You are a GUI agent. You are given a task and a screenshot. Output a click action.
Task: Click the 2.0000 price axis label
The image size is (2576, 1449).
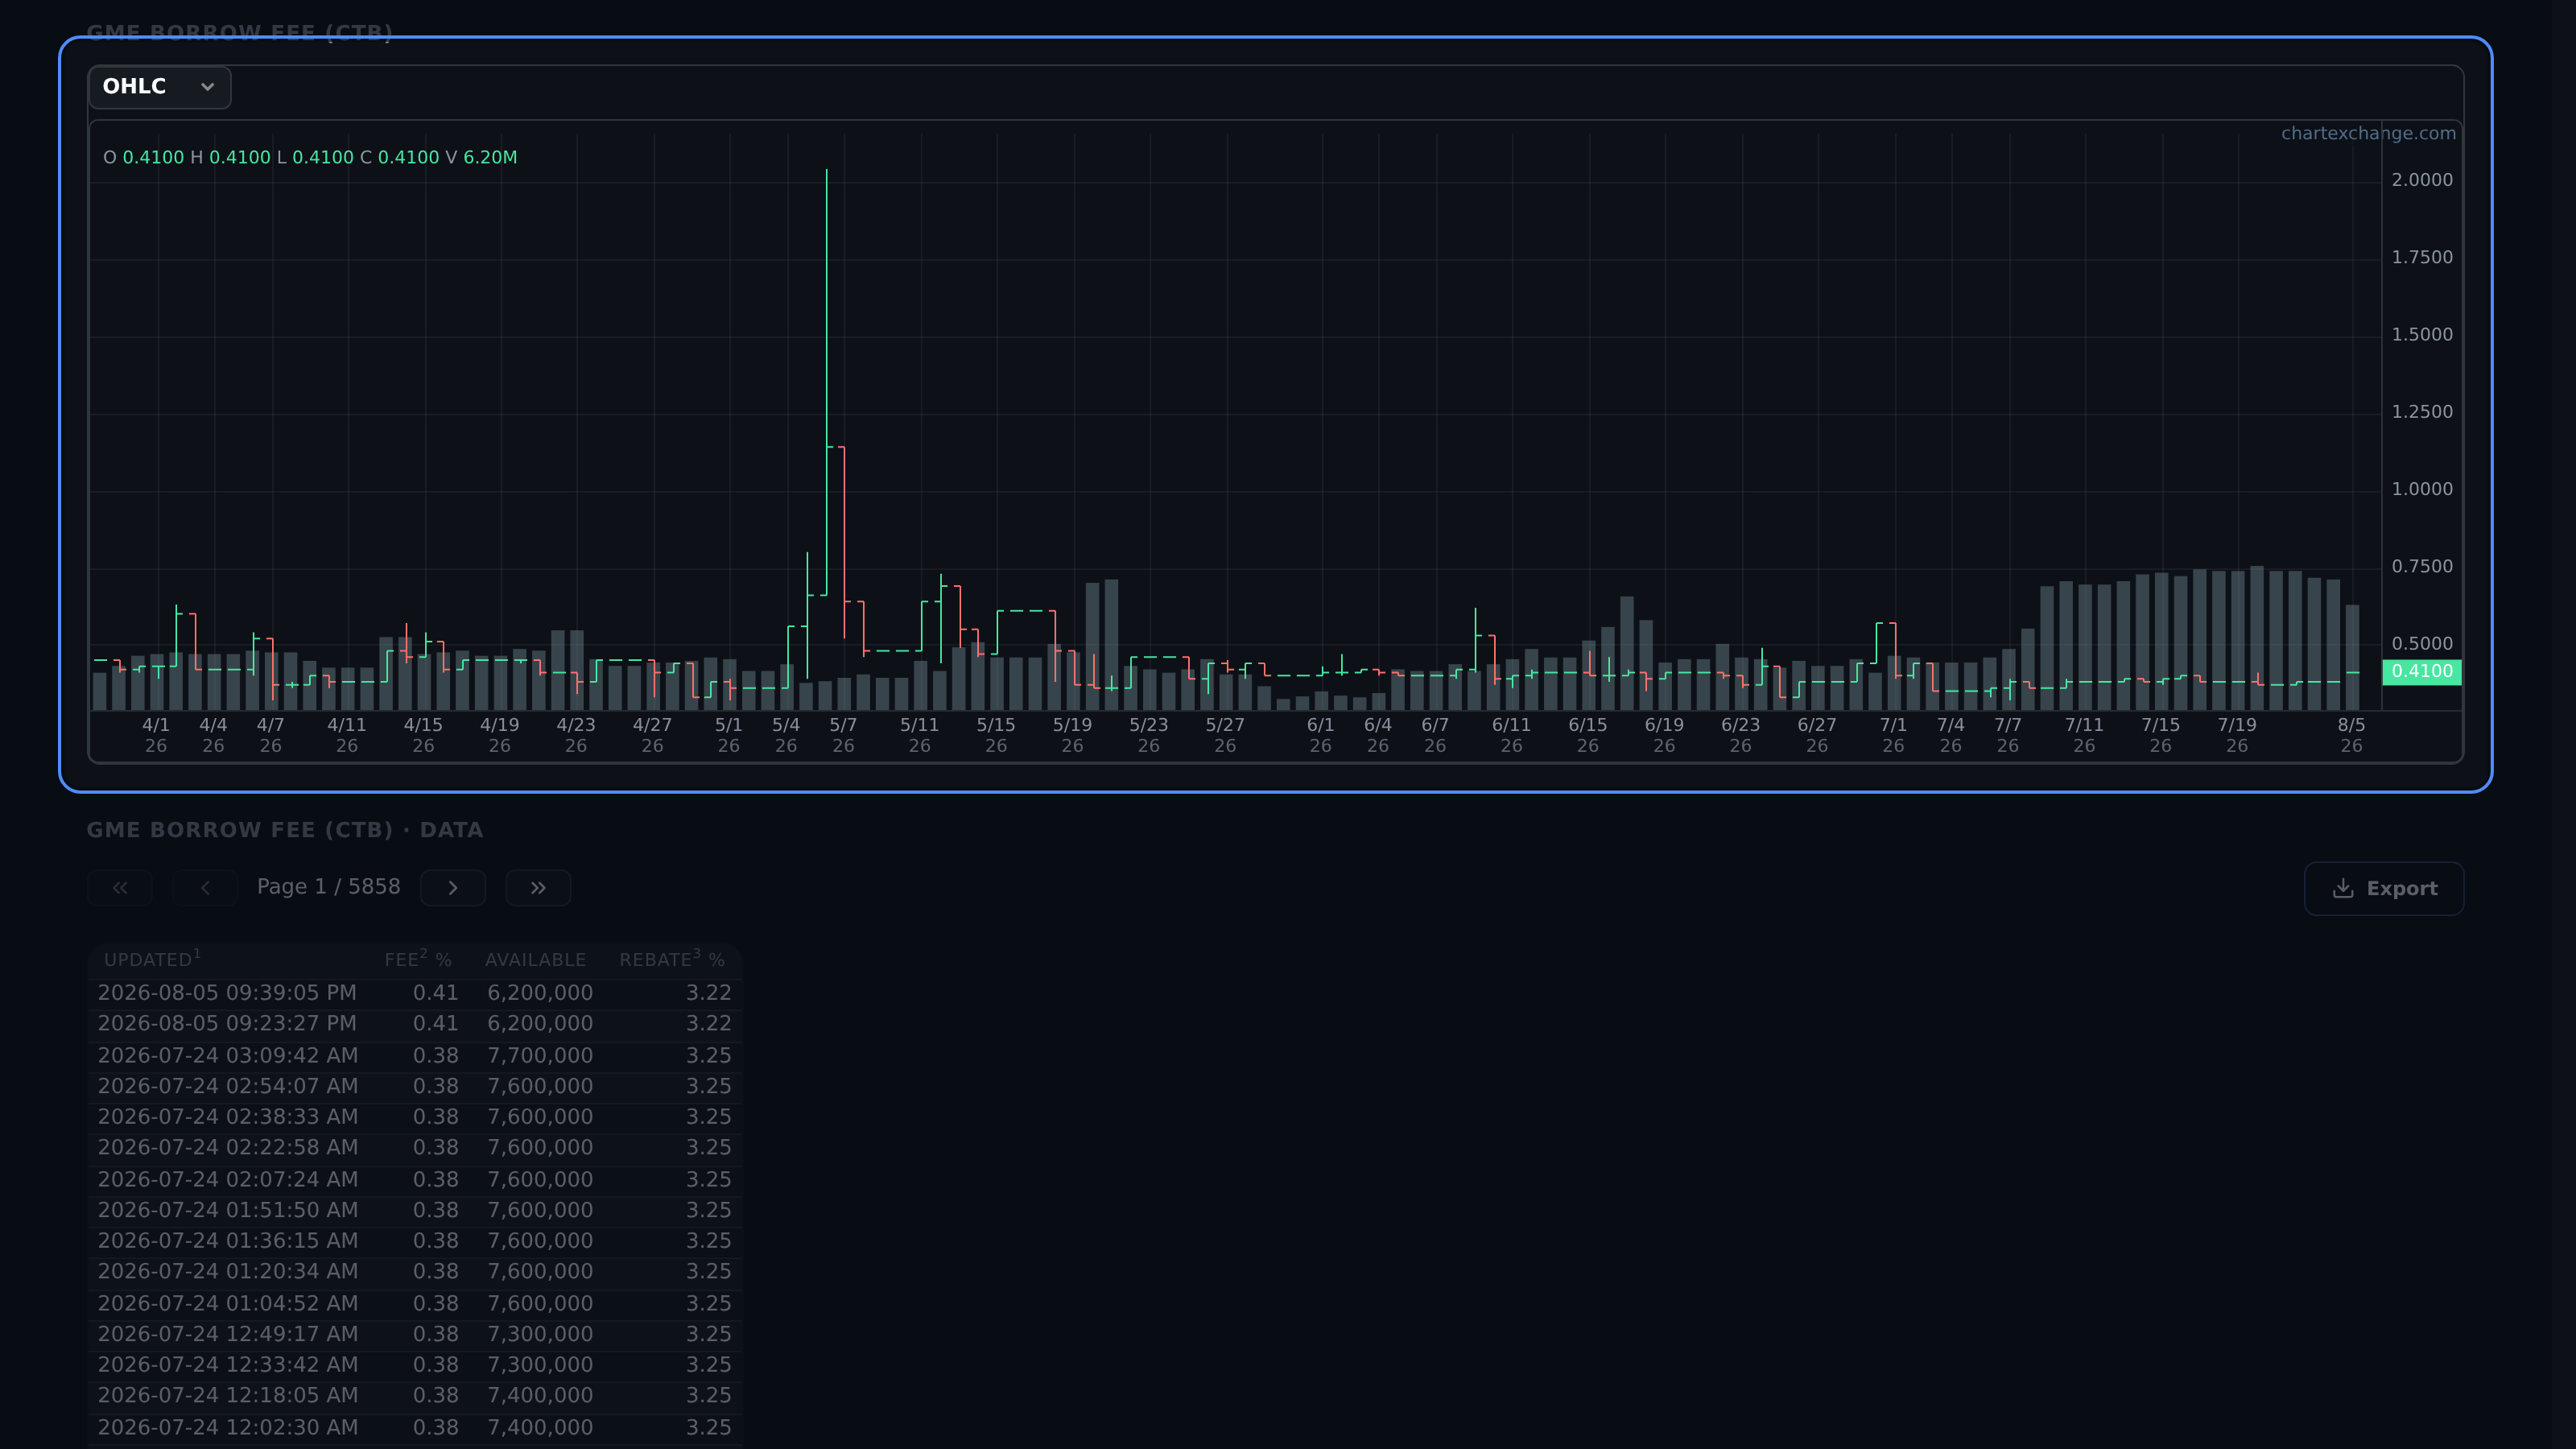2422,180
